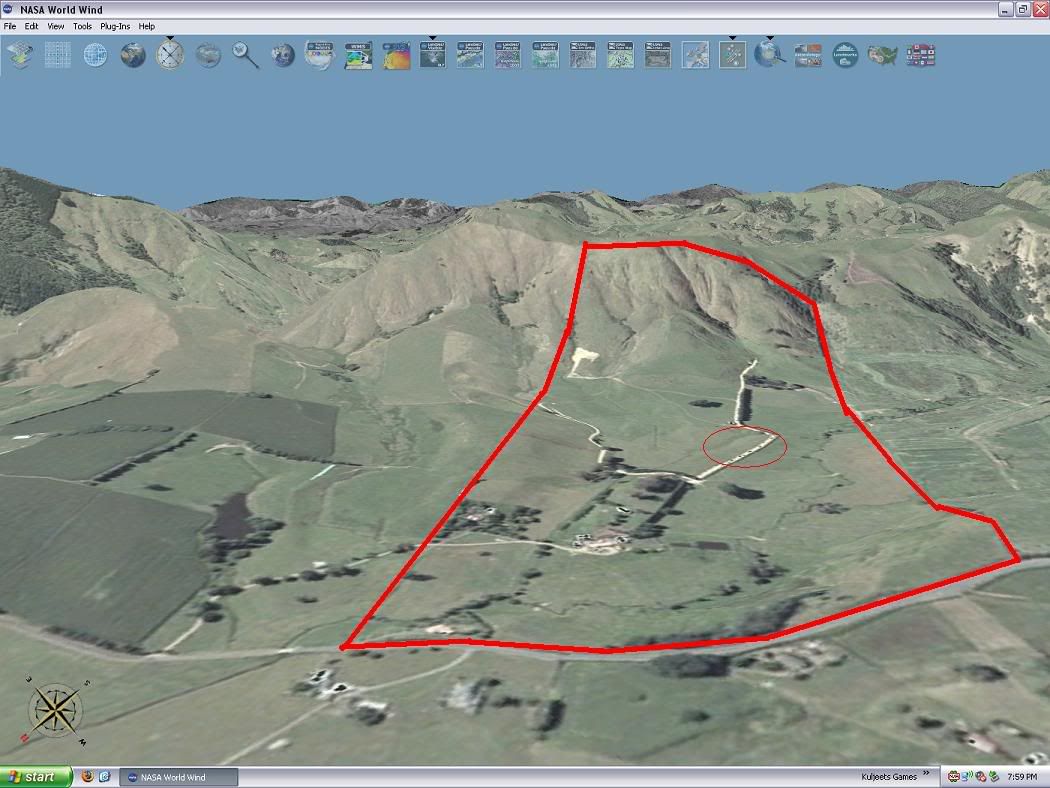The image size is (1050, 788).
Task: Open the Plug-Ins menu
Action: click(115, 26)
